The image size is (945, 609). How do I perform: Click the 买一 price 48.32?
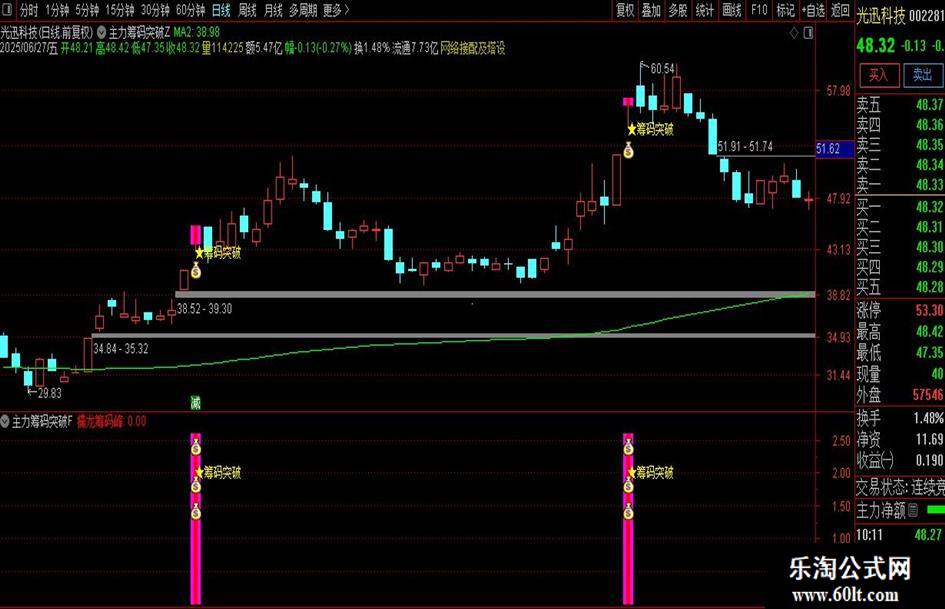[x=929, y=207]
